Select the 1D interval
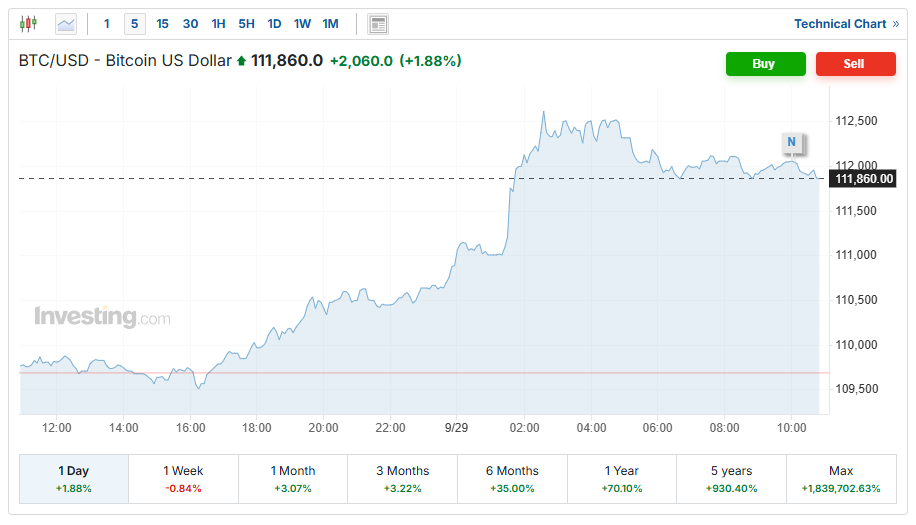 click(x=274, y=24)
